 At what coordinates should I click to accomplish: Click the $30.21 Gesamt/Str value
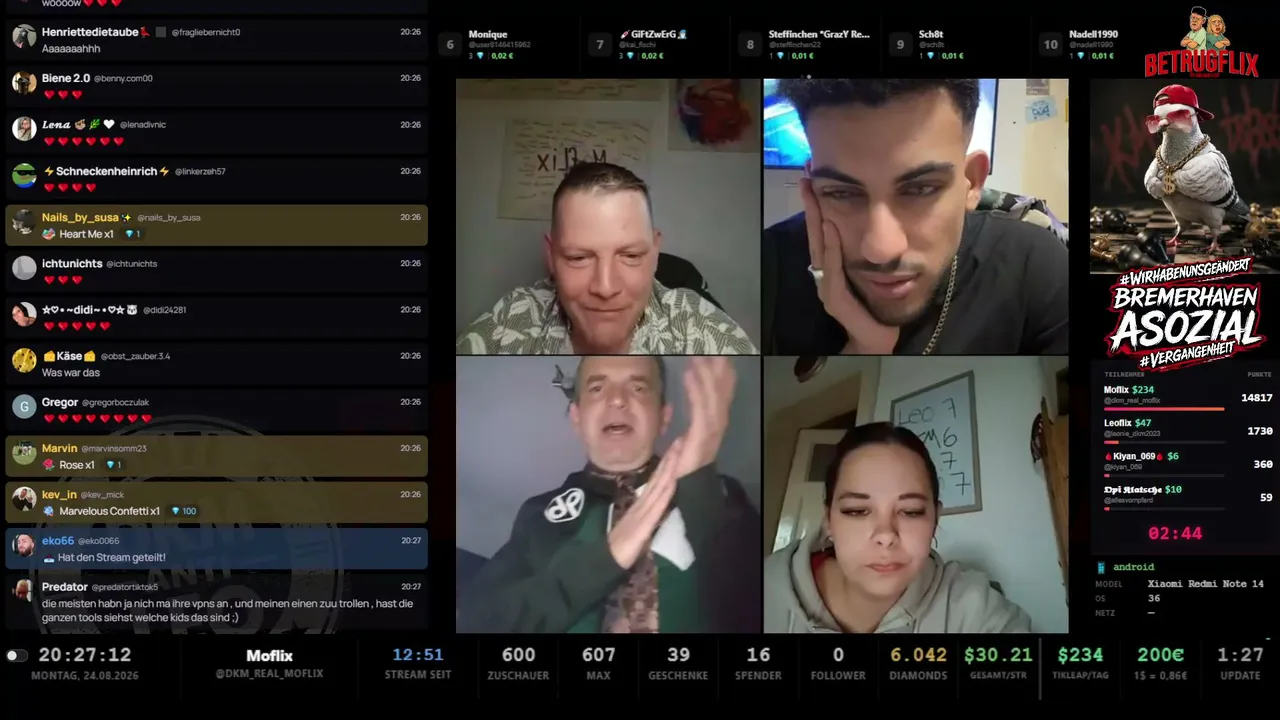click(998, 655)
